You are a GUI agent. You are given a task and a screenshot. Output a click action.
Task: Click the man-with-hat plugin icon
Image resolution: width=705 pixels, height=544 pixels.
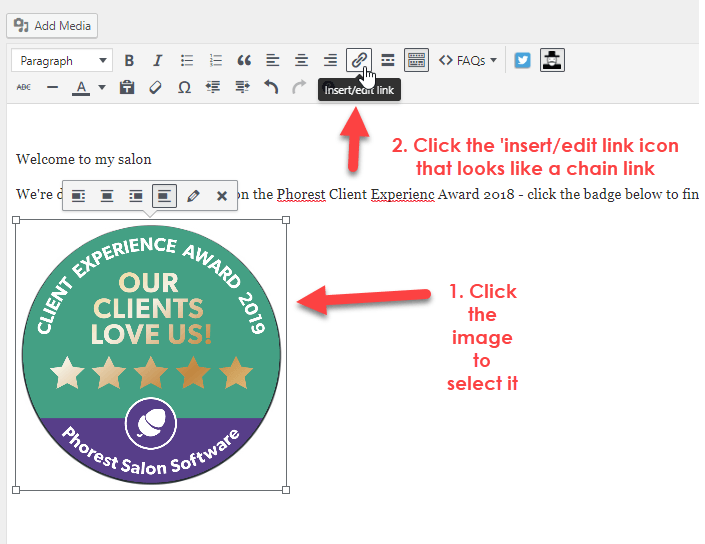click(552, 60)
